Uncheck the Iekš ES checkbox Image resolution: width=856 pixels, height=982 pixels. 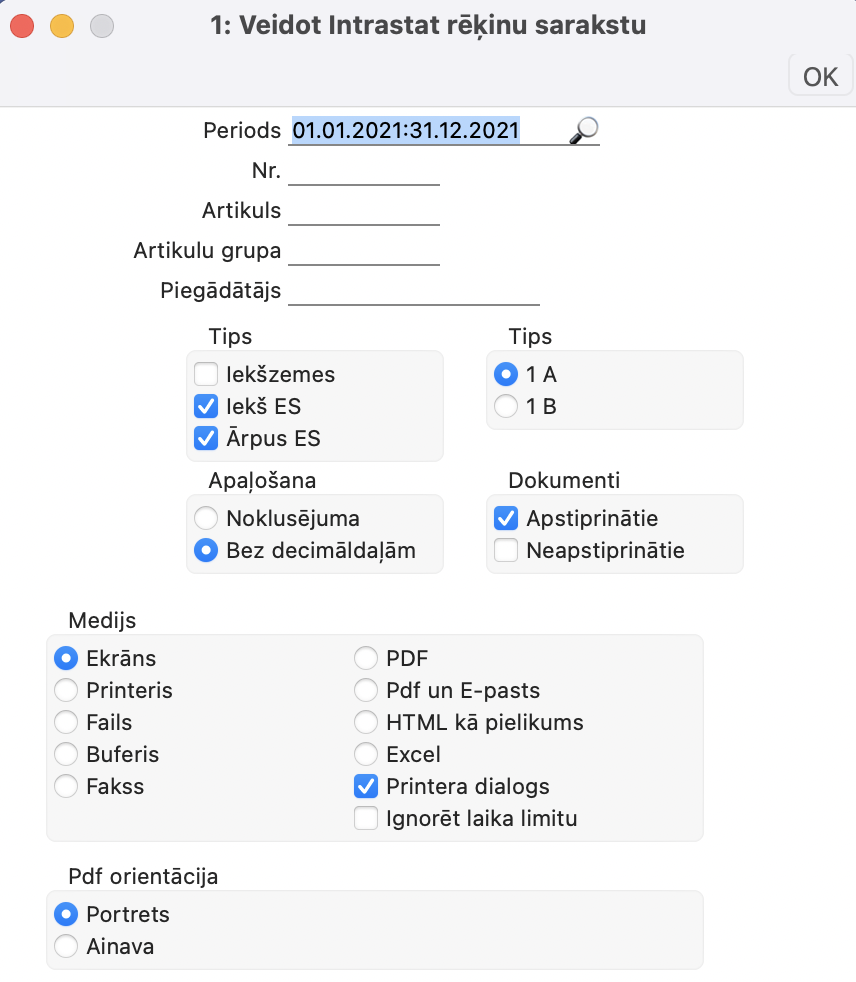(x=206, y=407)
